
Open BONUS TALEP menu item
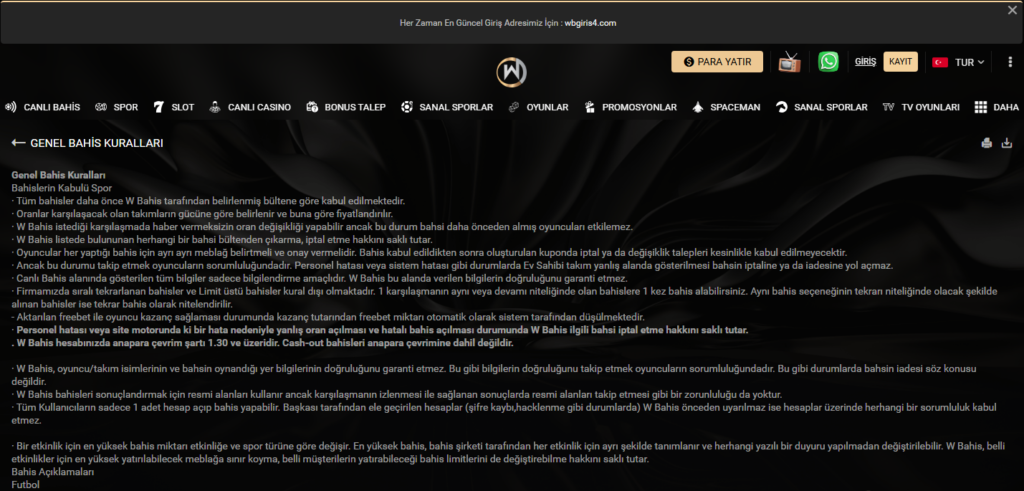(355, 107)
